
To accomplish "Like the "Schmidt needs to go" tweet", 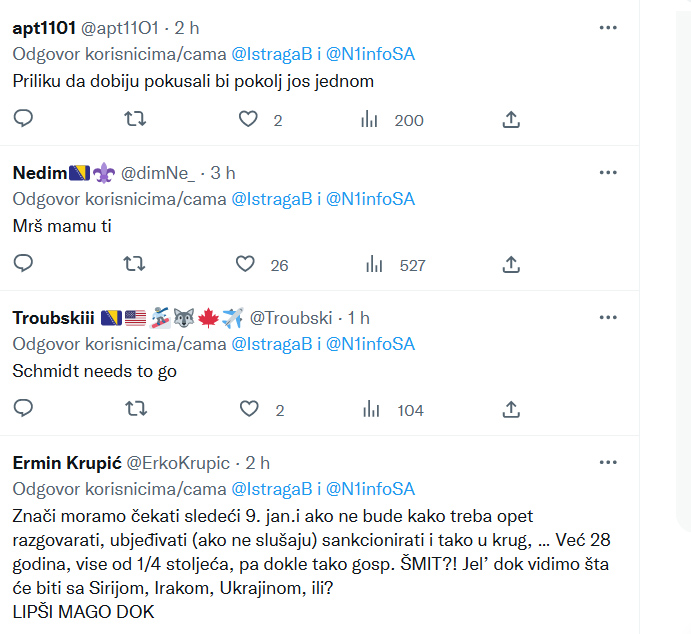I will (249, 409).
